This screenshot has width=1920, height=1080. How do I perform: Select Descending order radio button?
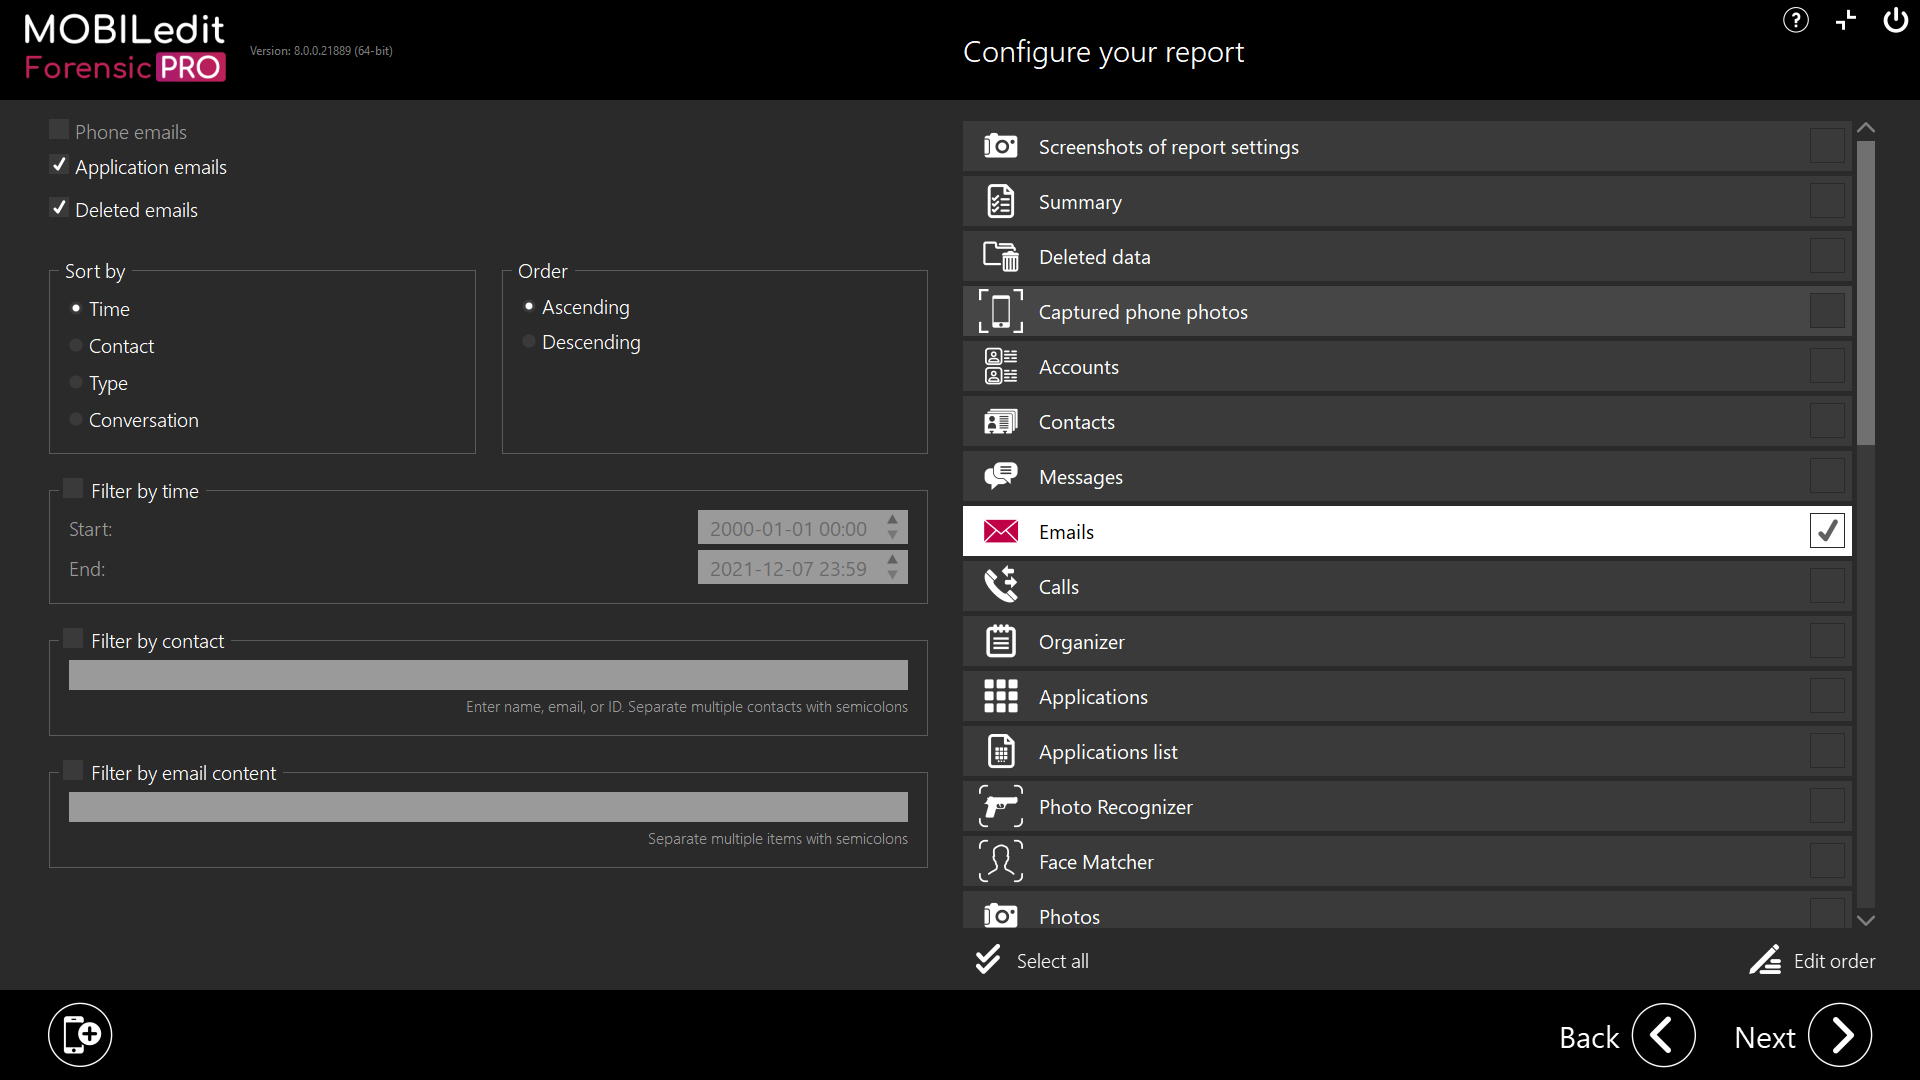click(x=529, y=342)
